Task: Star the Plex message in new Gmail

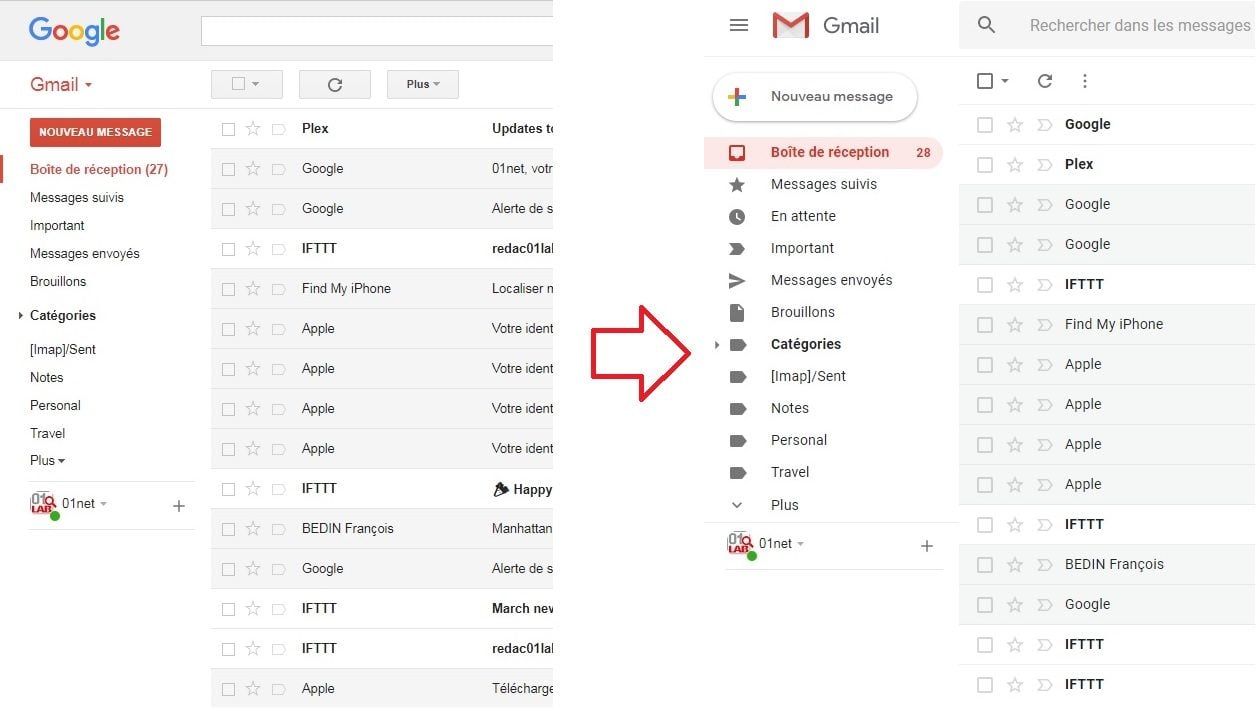Action: 1015,164
